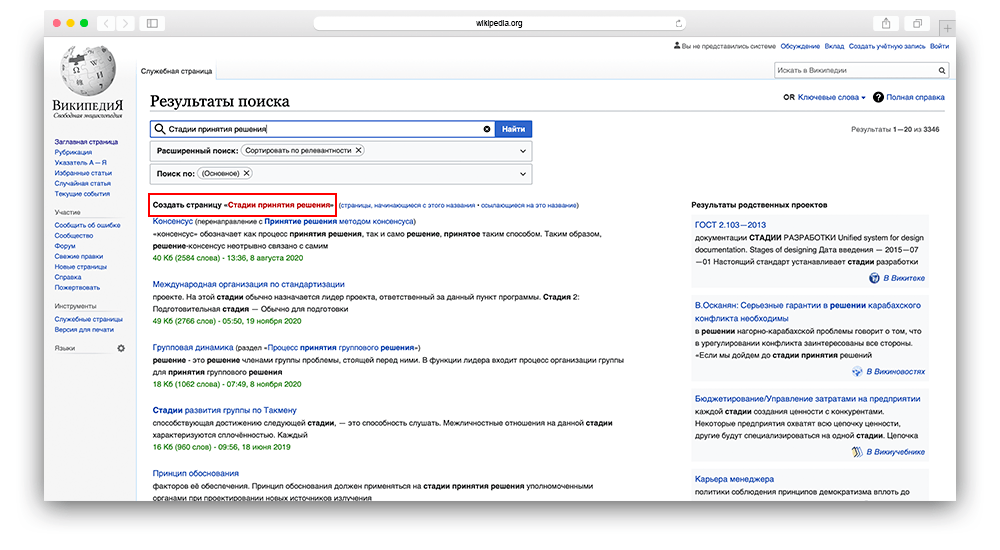Viewport: 1000px width, 550px height.
Task: Open the 'Форум' sidebar link
Action: pyautogui.click(x=65, y=246)
